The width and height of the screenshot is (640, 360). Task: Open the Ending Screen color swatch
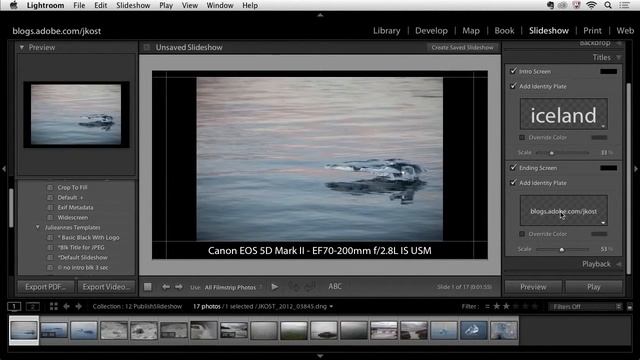point(609,168)
